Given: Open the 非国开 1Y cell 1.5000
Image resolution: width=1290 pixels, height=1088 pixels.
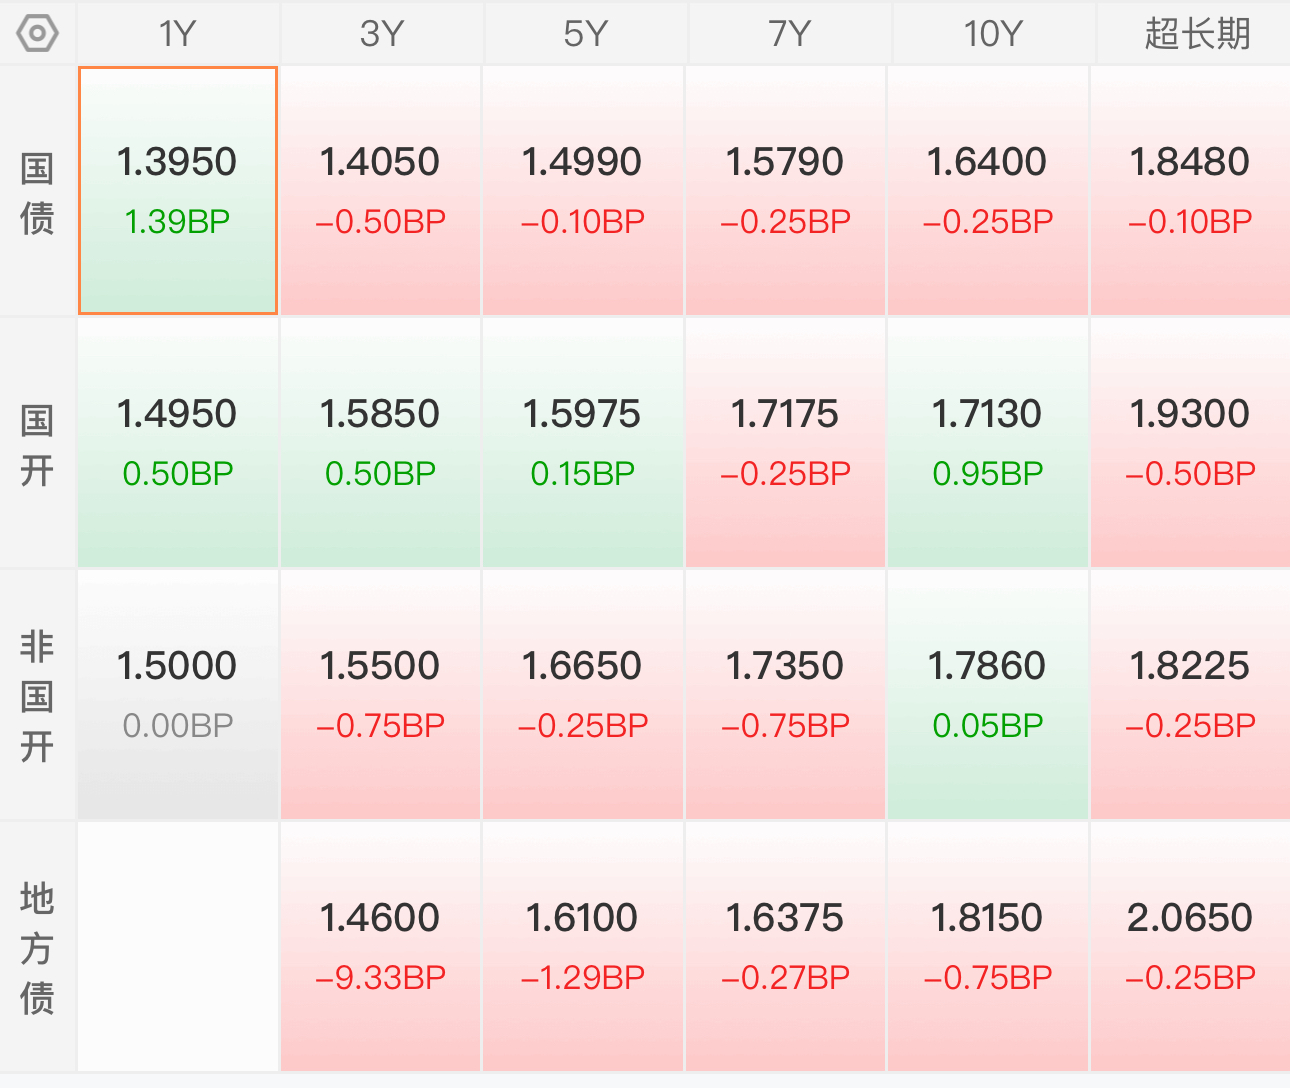Looking at the screenshot, I should (178, 695).
